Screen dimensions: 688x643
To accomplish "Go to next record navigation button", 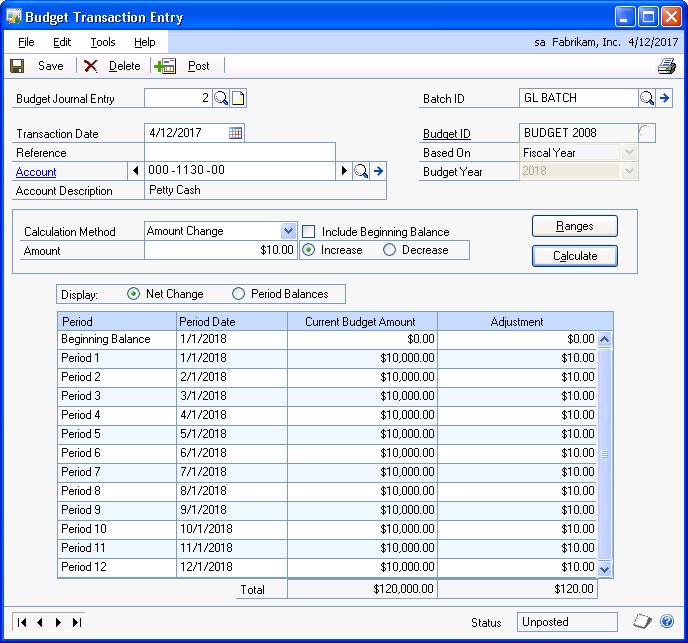I will click(x=58, y=622).
